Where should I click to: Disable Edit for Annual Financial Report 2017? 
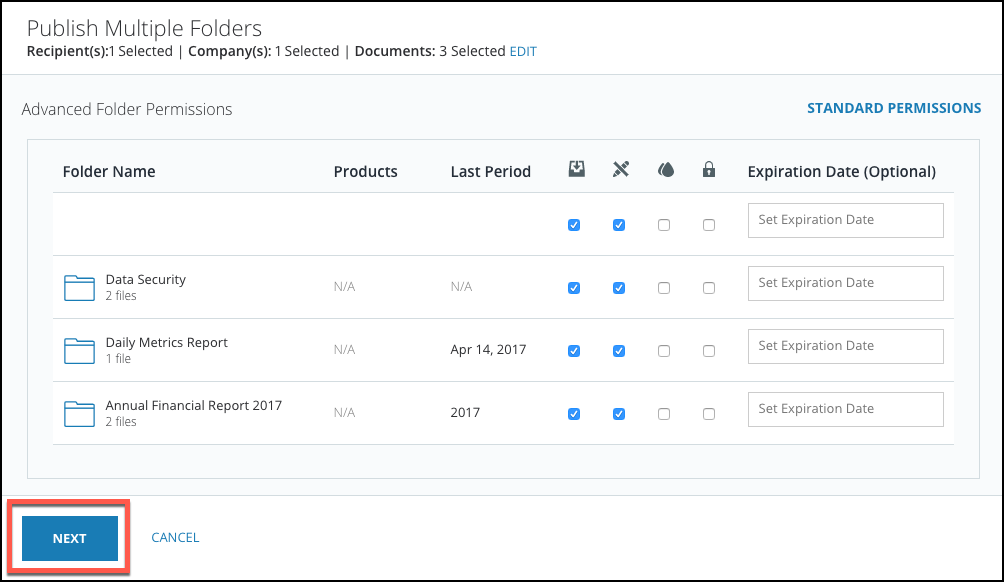click(619, 413)
